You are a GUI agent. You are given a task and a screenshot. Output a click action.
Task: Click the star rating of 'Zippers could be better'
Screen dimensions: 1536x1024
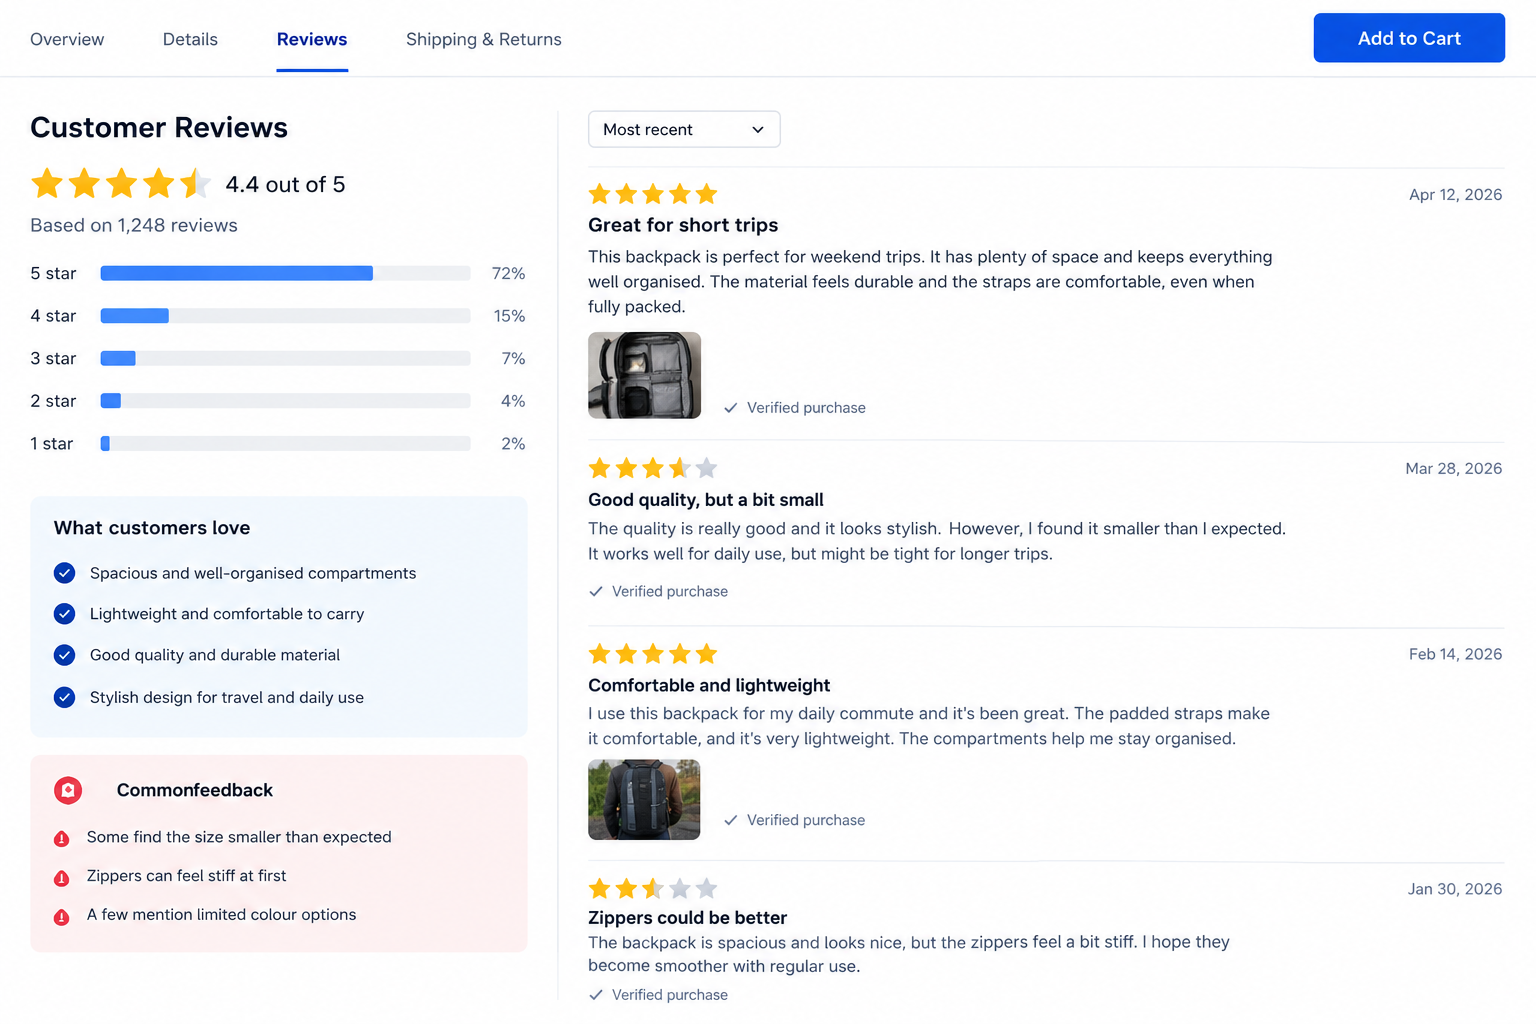coord(653,888)
